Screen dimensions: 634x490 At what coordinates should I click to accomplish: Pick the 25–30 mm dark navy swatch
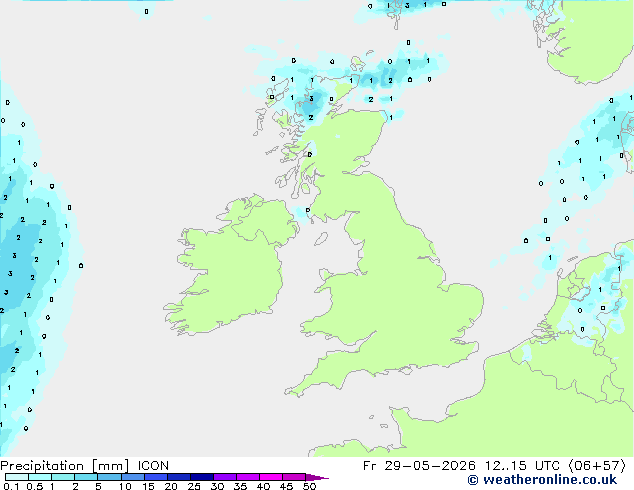point(202,477)
